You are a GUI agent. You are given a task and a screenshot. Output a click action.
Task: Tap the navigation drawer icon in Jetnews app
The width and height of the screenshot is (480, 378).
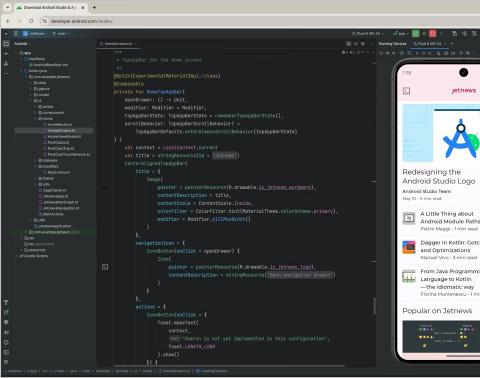pos(406,91)
